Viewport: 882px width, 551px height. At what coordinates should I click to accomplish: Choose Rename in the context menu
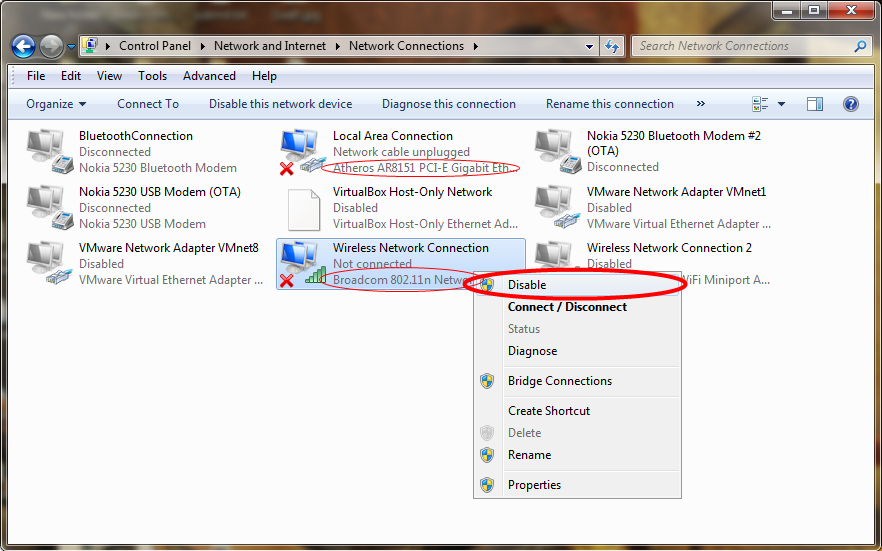click(x=577, y=455)
